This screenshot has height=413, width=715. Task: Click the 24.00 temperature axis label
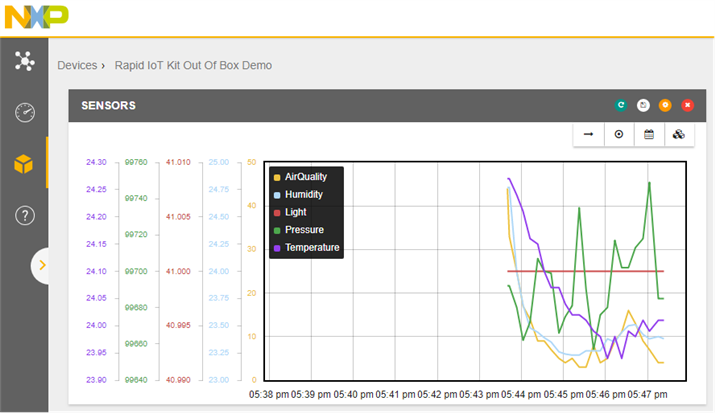96,325
